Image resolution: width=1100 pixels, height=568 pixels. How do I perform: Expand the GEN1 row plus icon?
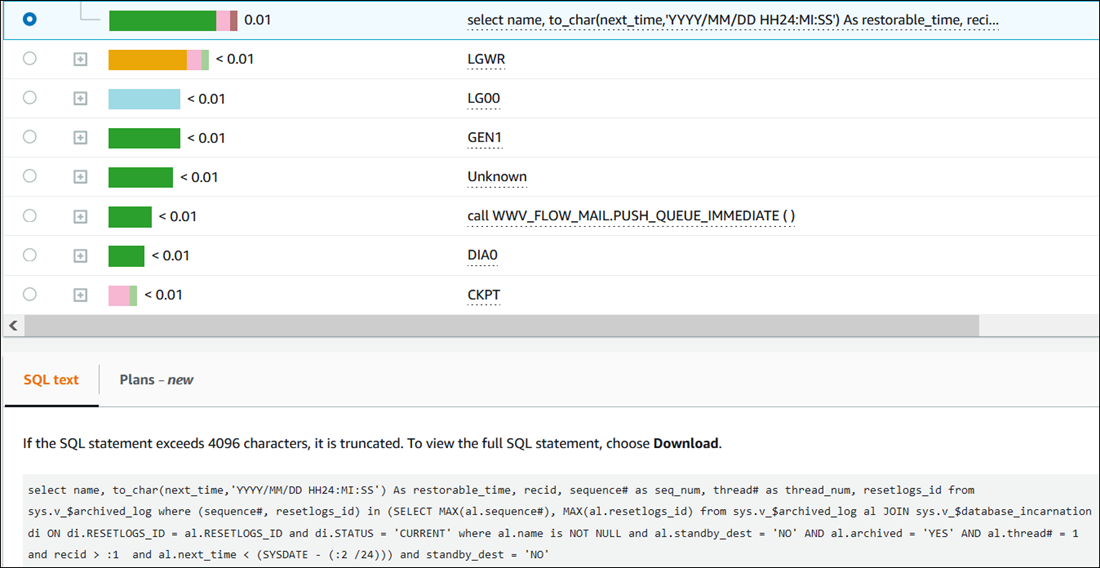pos(80,137)
